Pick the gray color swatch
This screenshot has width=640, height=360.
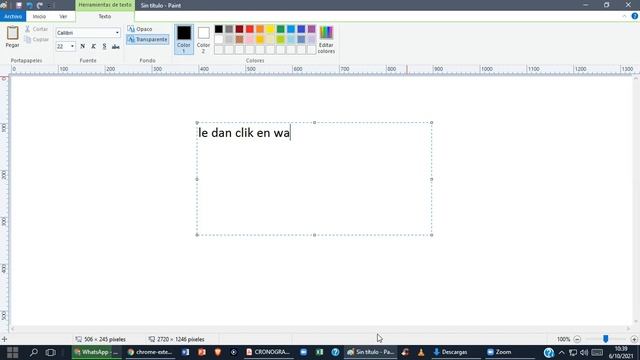(x=229, y=29)
